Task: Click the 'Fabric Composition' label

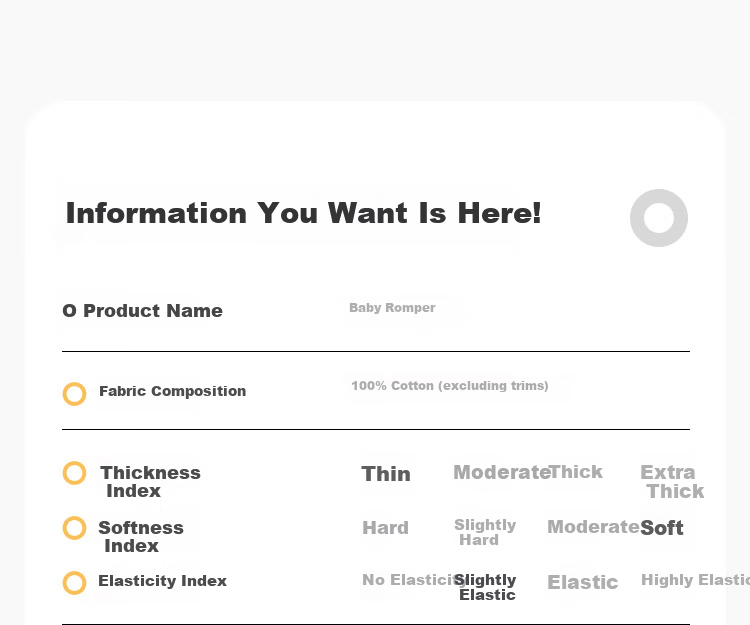Action: point(173,391)
